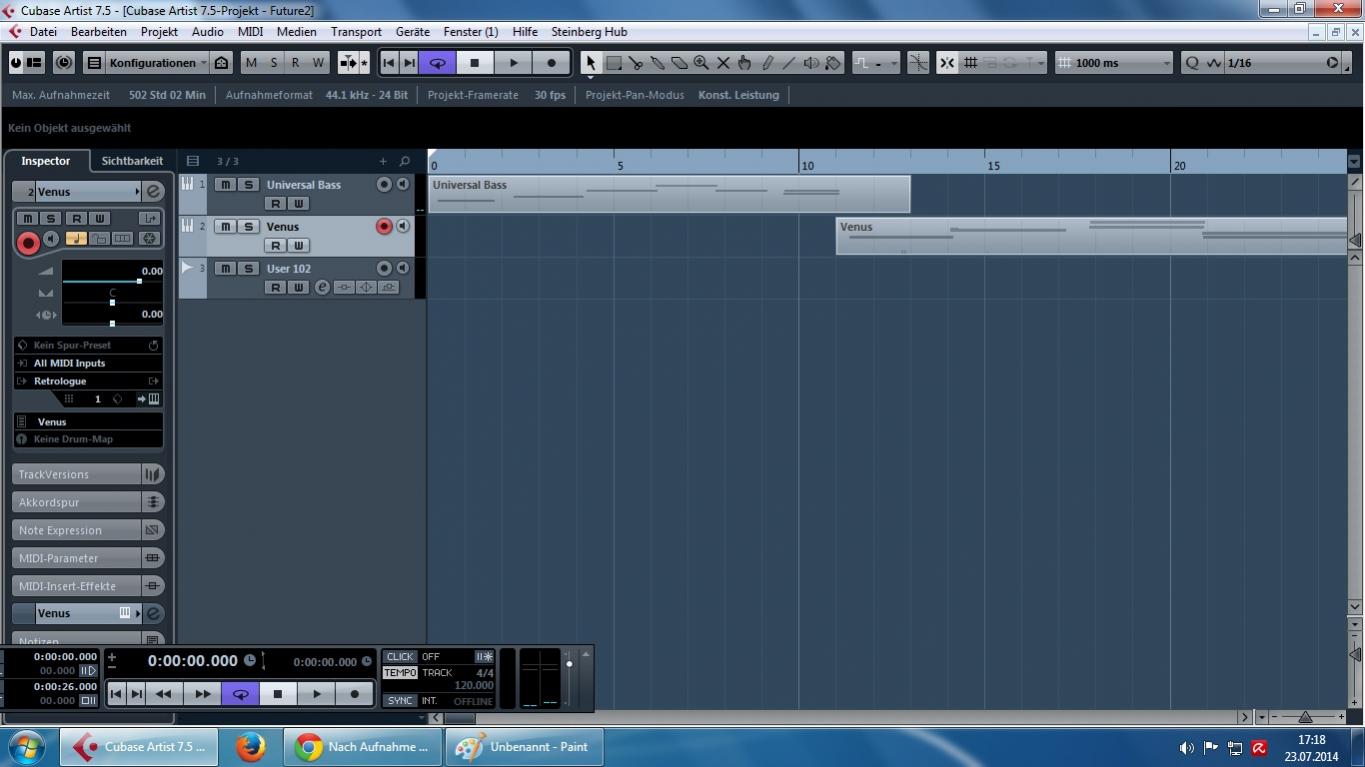Adjust the Inspector pan slider for Venus
The width and height of the screenshot is (1365, 767).
coord(112,302)
